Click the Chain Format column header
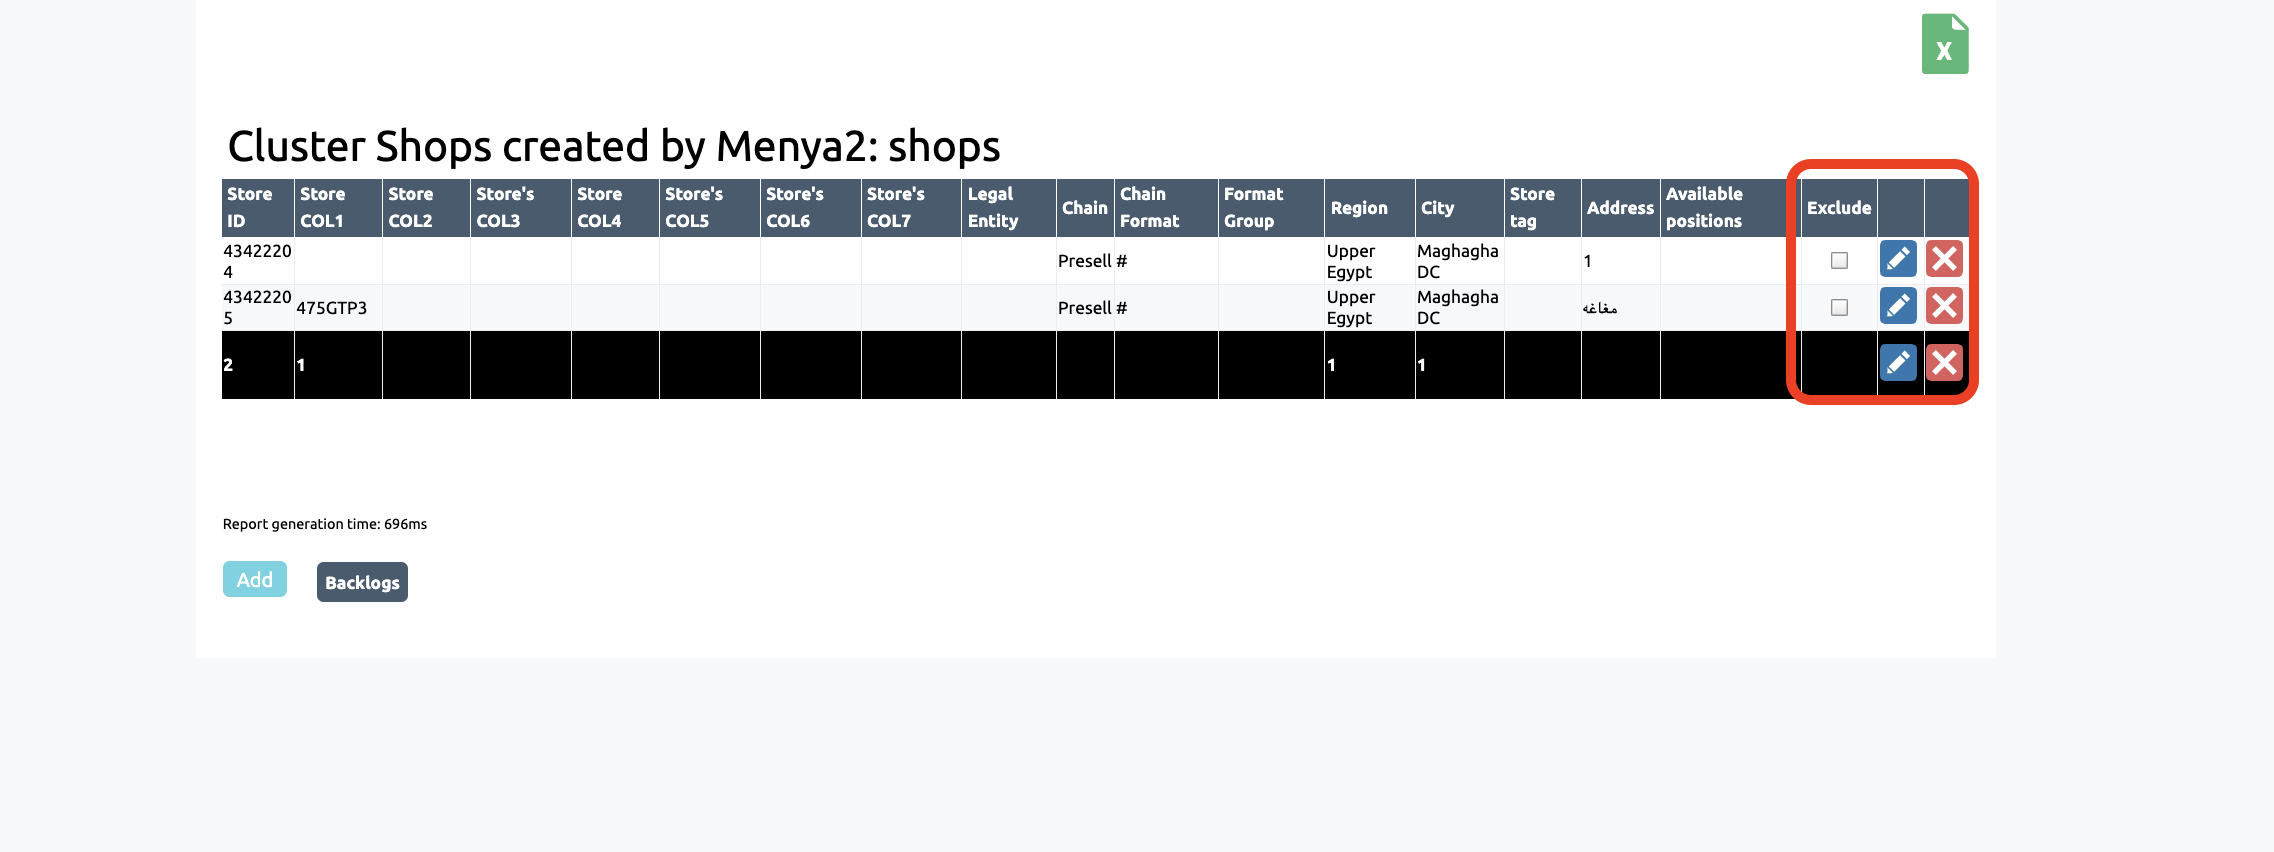Screen dimensions: 2274x852 1149,207
